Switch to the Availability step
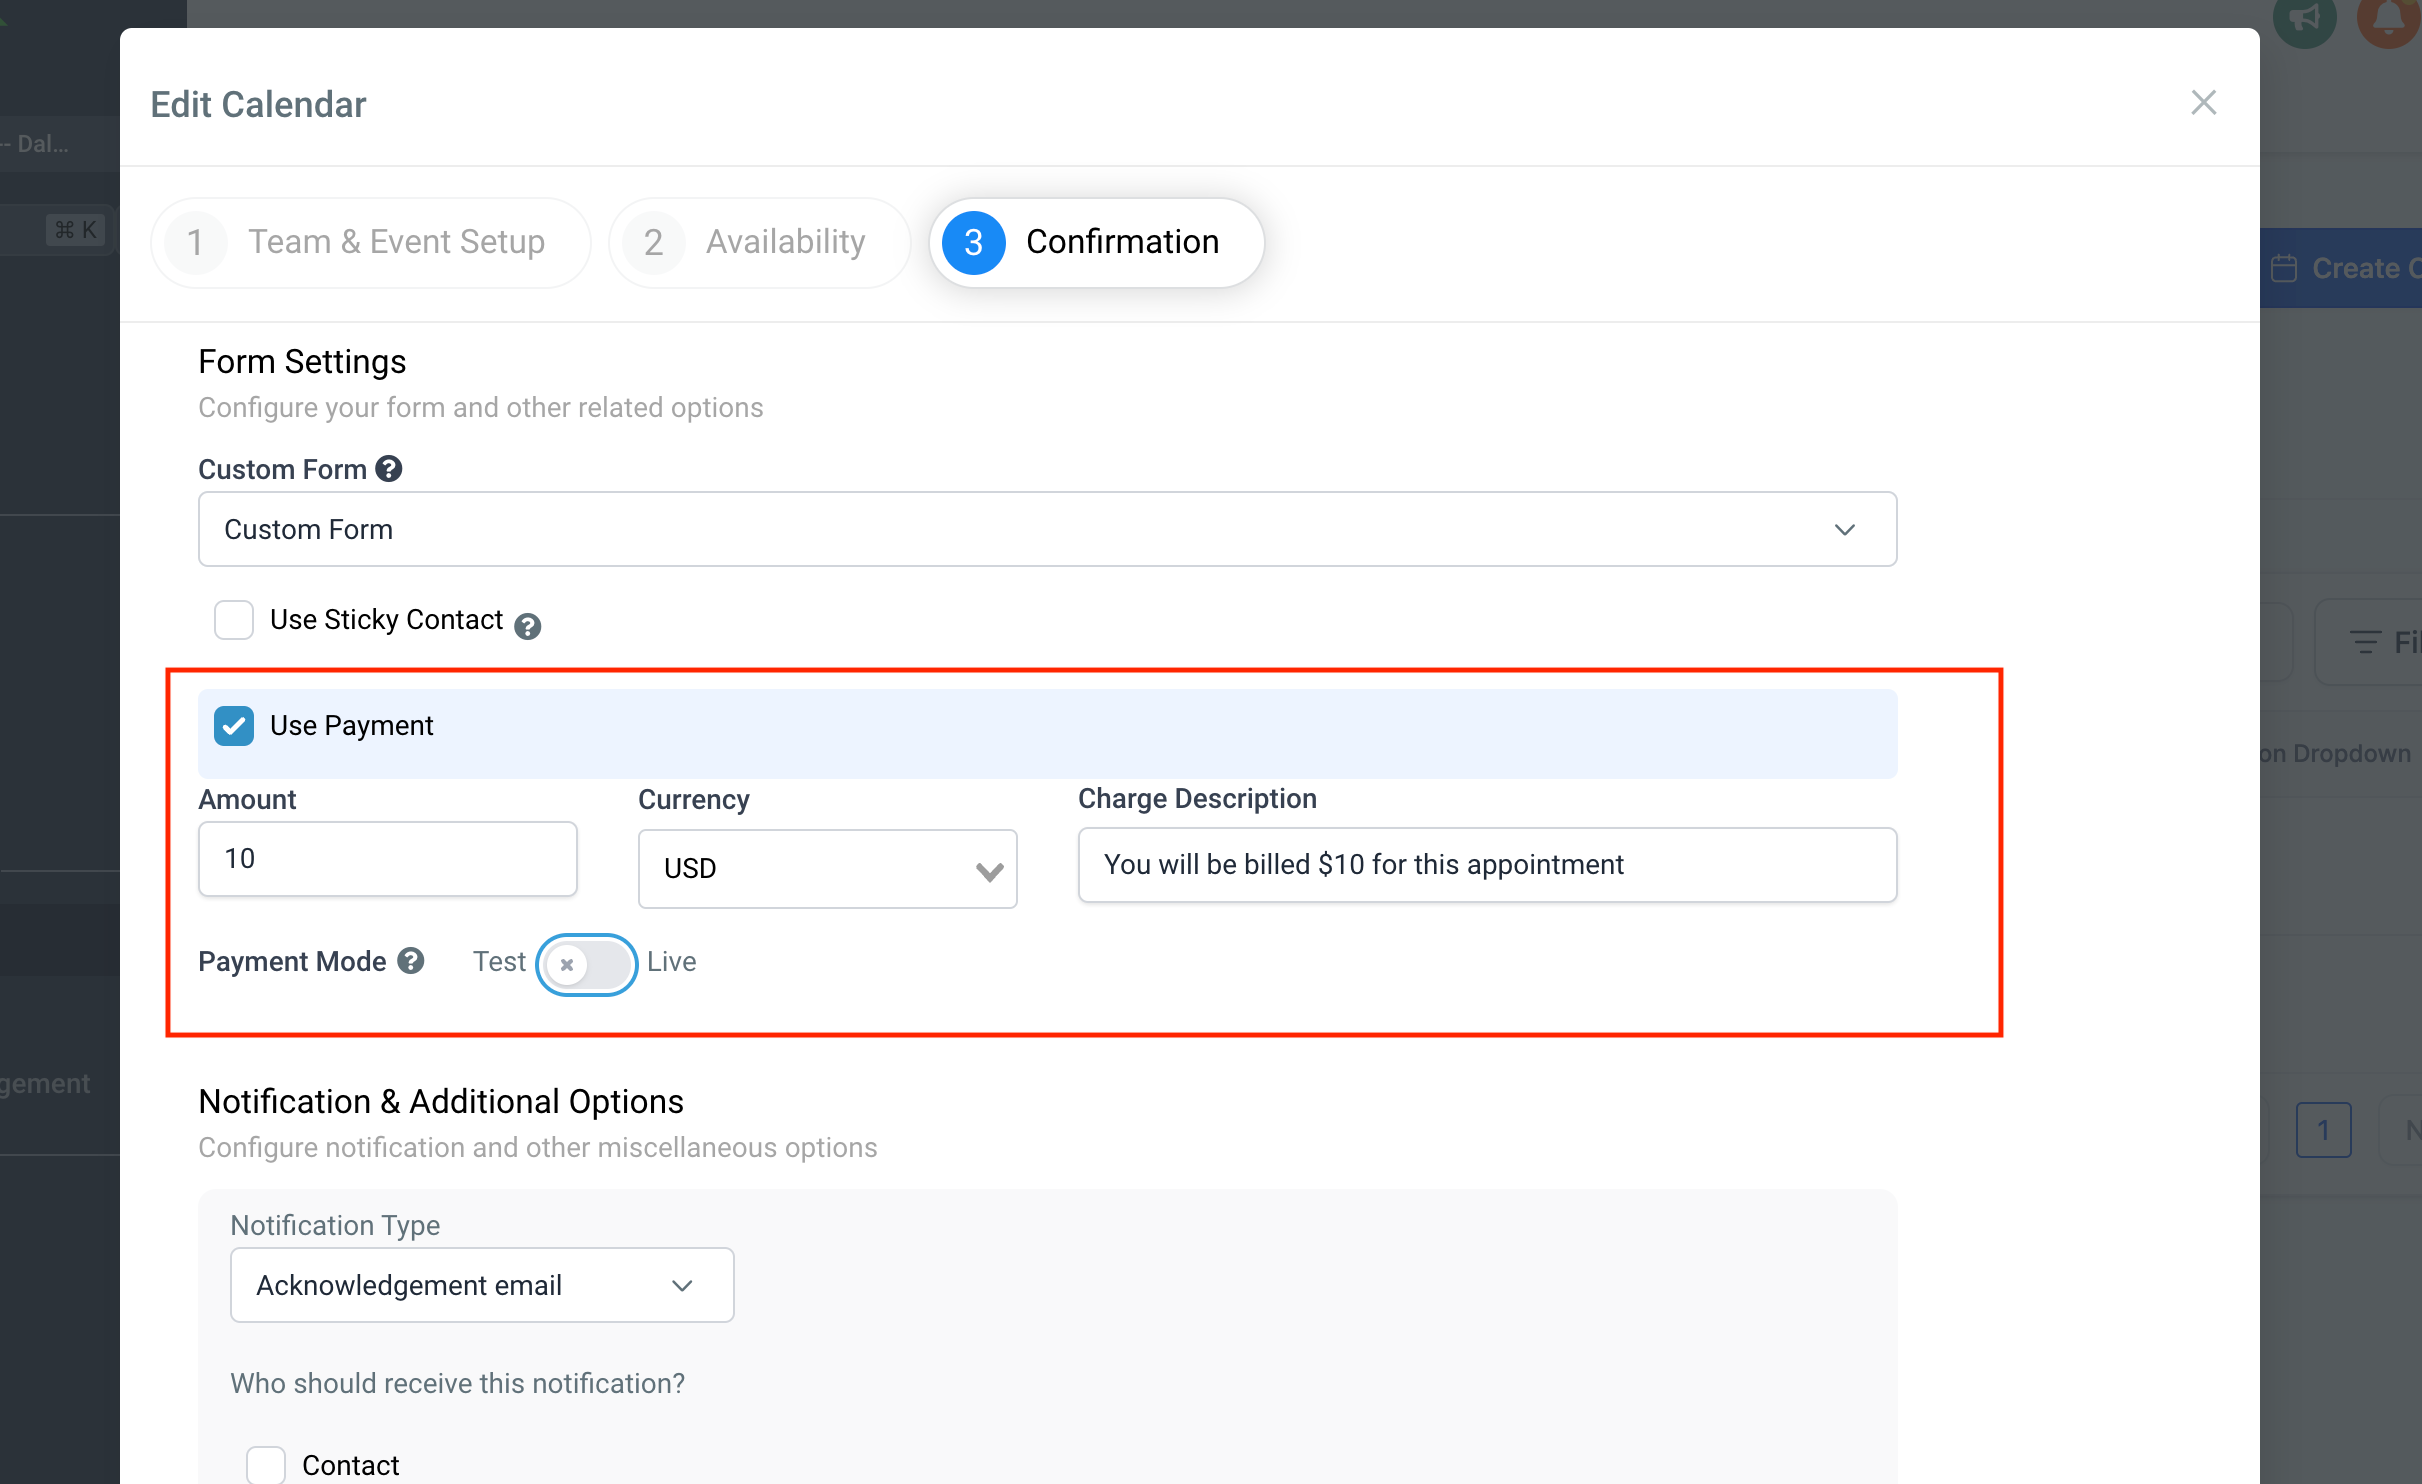The width and height of the screenshot is (2422, 1484). (x=759, y=242)
